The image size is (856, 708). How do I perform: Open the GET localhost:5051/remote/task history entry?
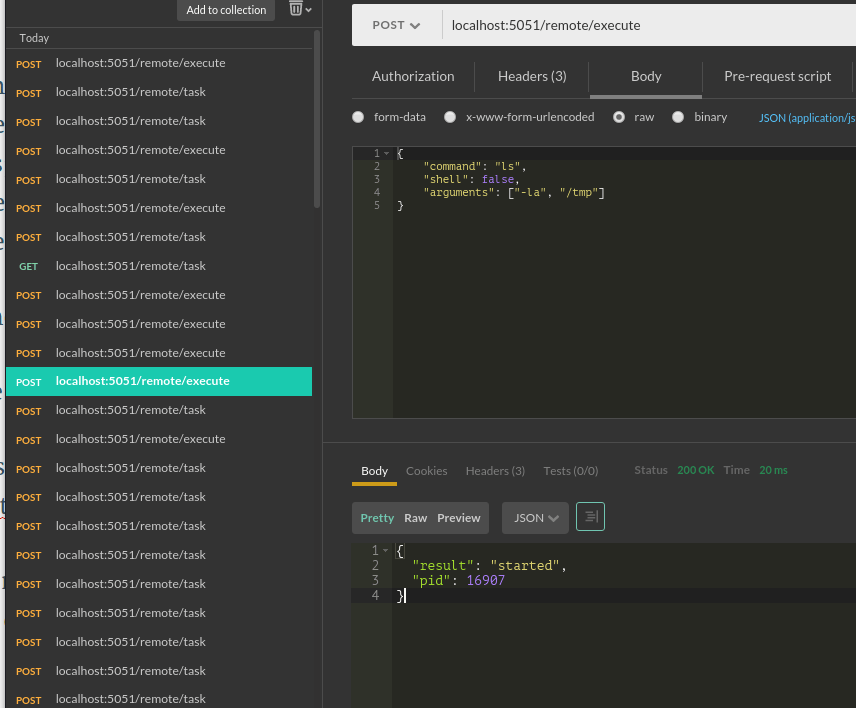[130, 266]
